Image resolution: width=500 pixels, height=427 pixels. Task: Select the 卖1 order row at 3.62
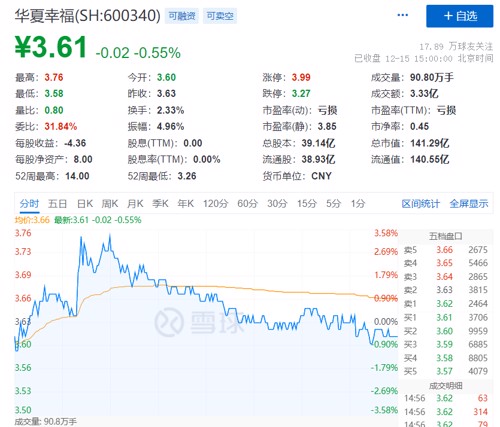445,304
